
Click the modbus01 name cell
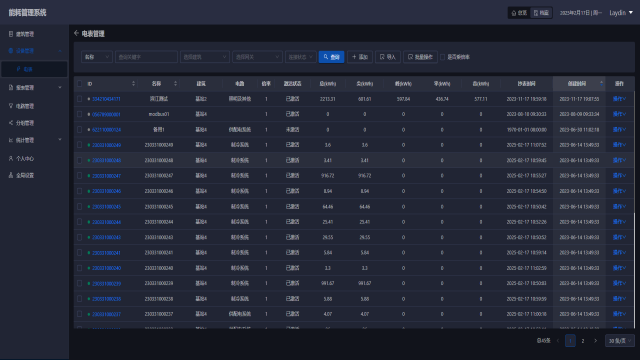coord(159,114)
